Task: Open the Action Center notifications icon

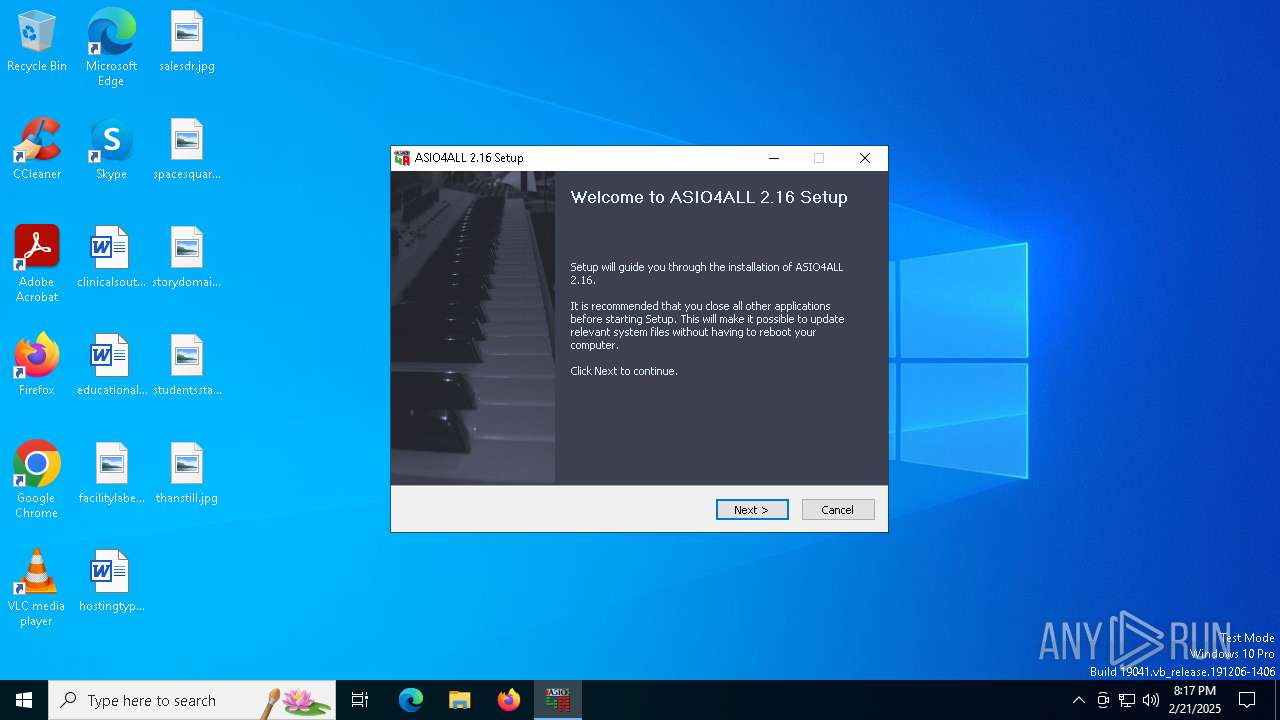Action: 1247,700
